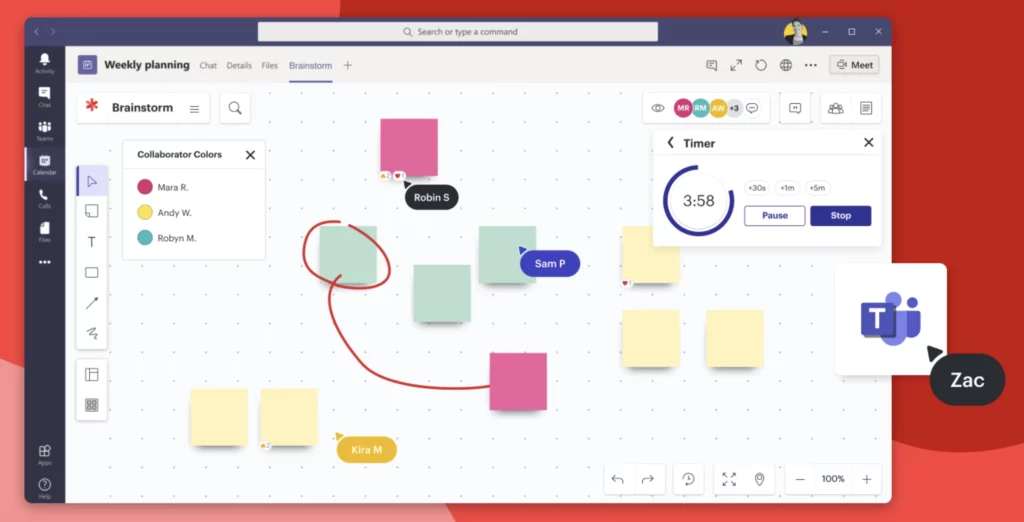Viewport: 1024px width, 522px height.
Task: Open the templates frame tool
Action: click(x=92, y=374)
